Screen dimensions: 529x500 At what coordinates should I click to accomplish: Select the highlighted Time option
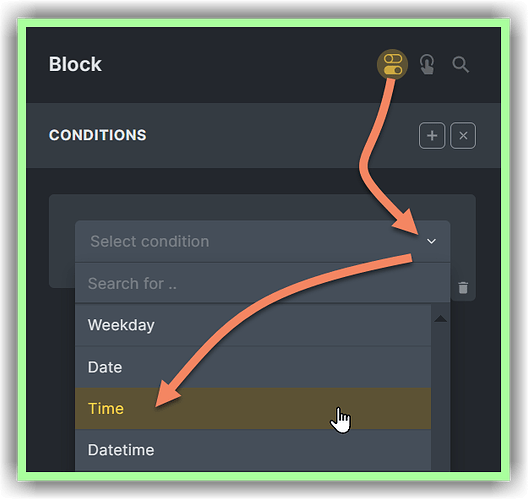253,409
